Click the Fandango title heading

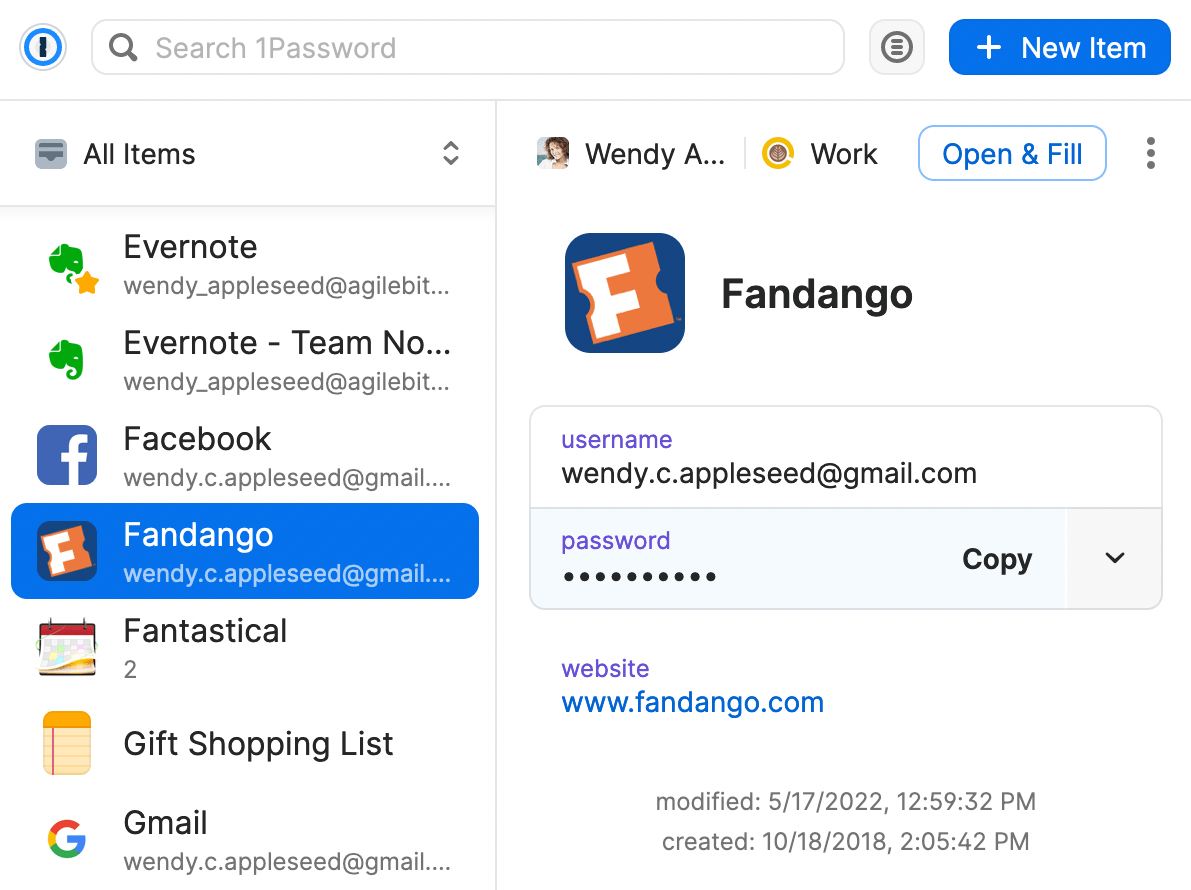(x=817, y=294)
